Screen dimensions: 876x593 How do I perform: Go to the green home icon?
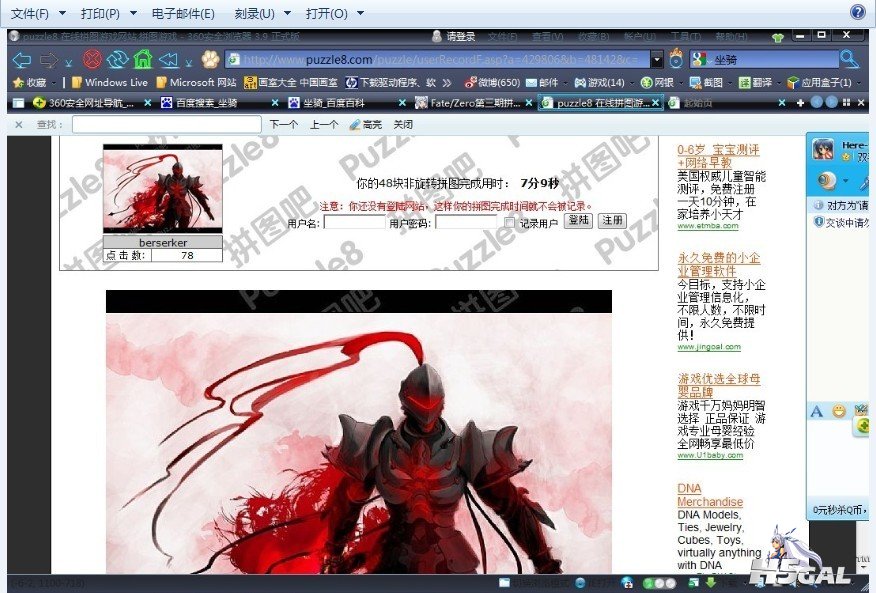(x=142, y=58)
